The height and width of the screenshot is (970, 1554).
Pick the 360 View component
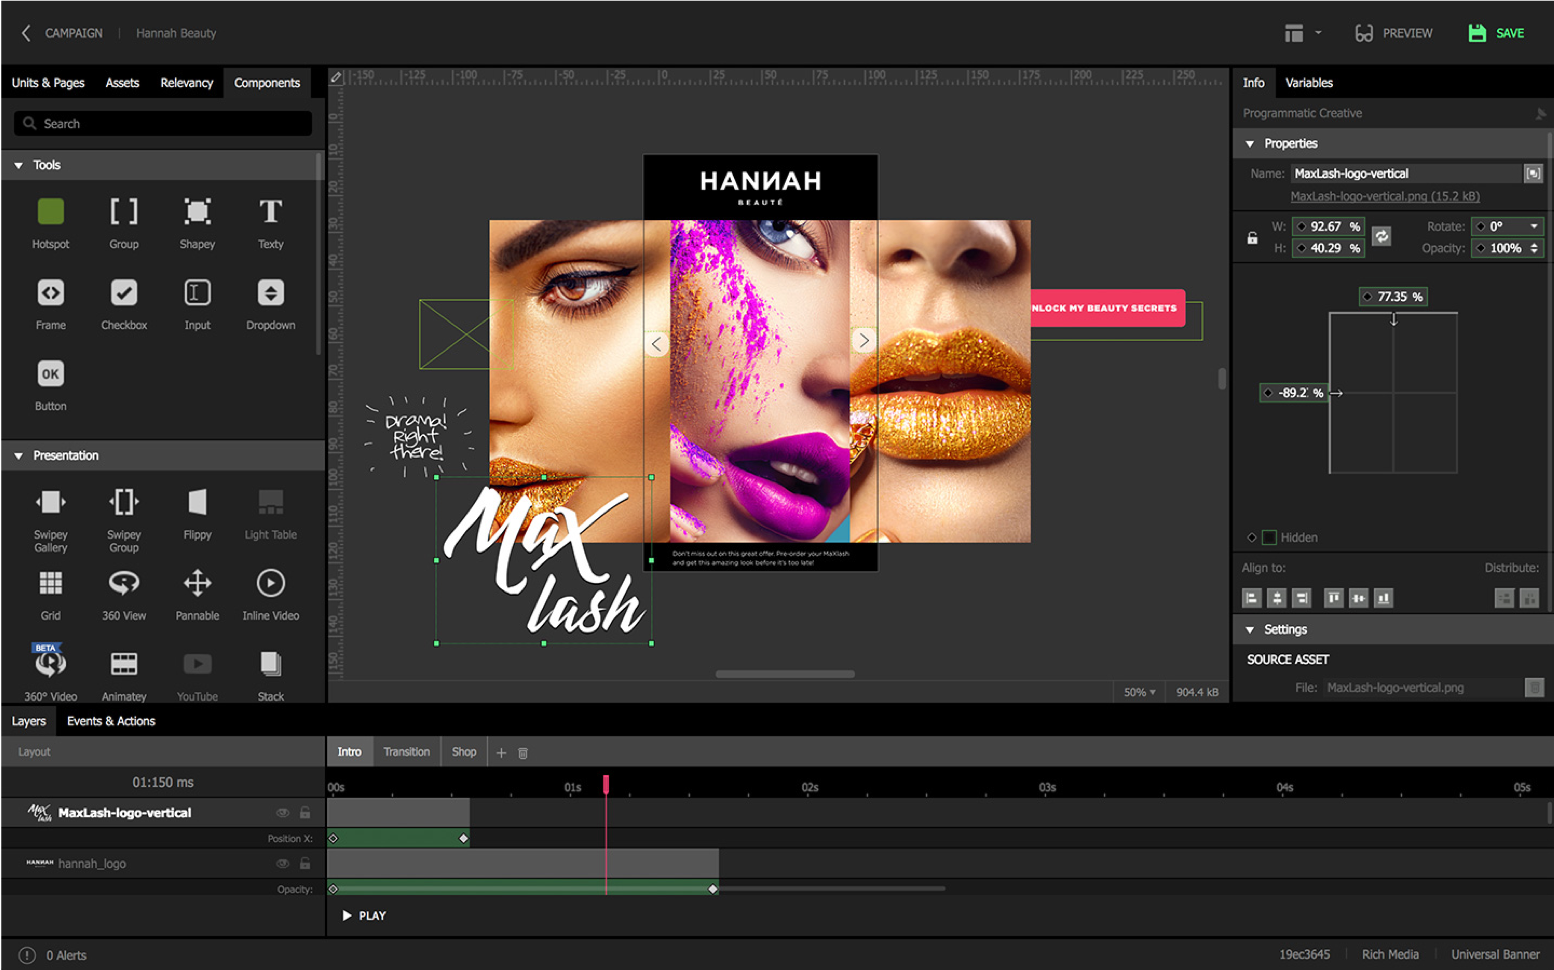(x=124, y=583)
